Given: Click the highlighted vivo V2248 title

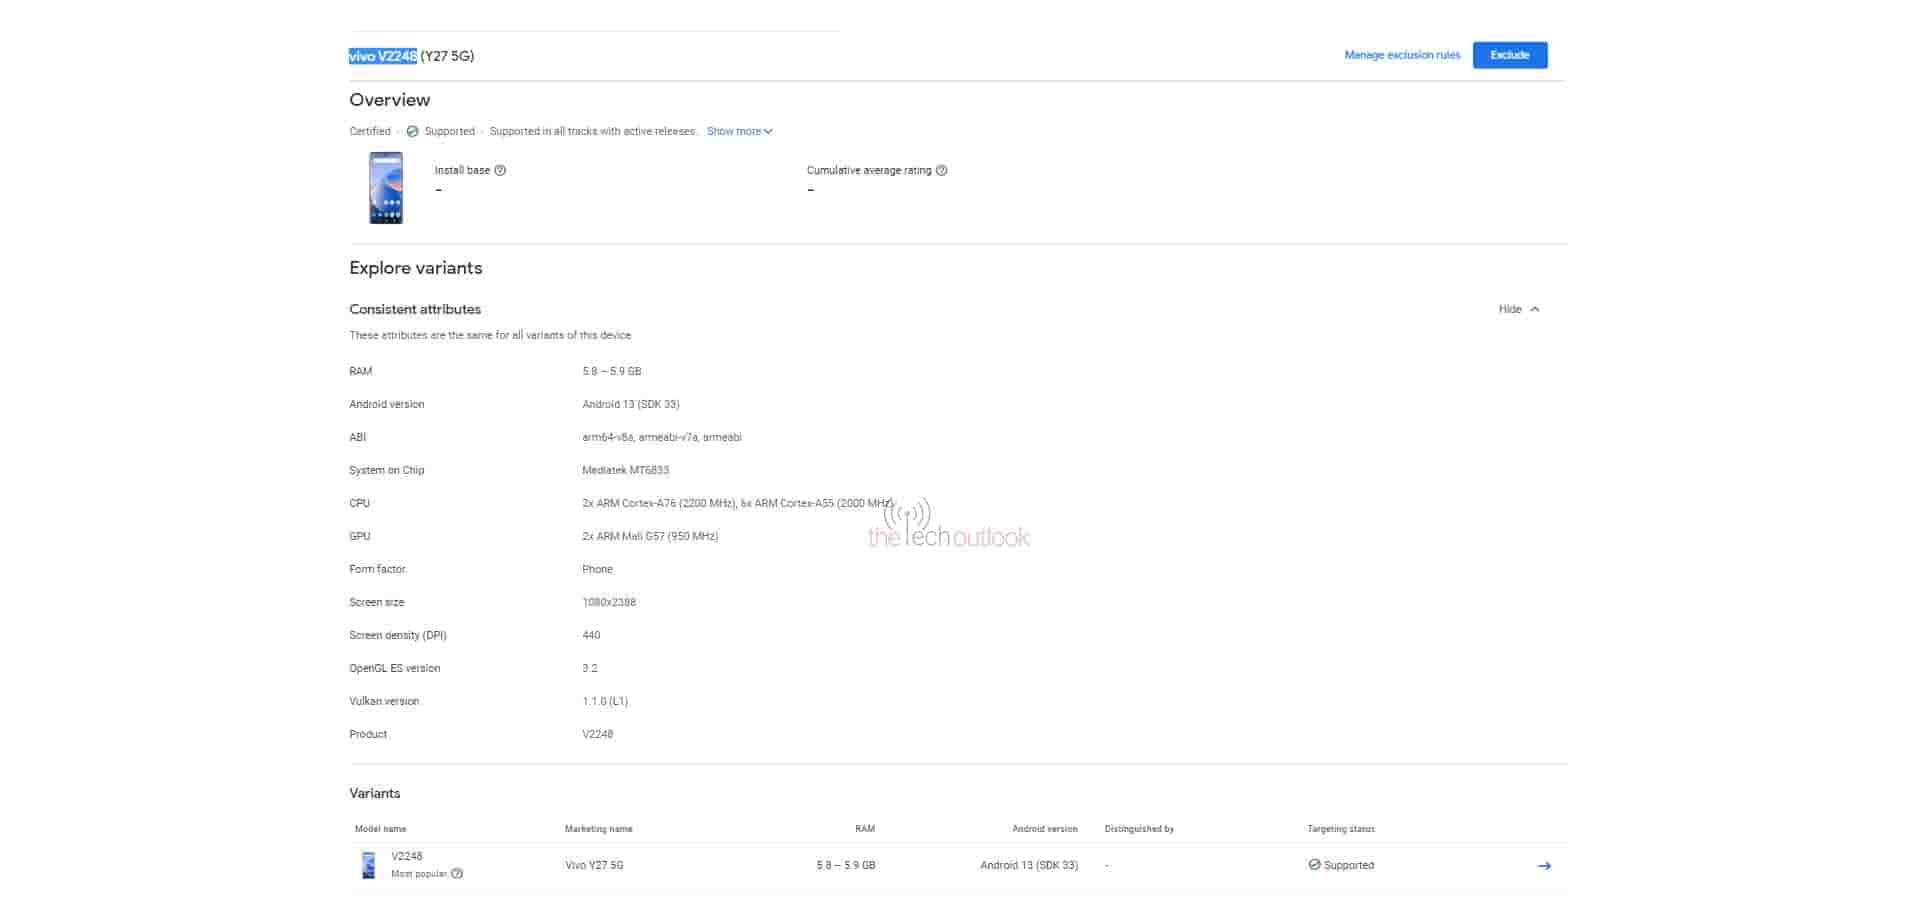Looking at the screenshot, I should (382, 56).
